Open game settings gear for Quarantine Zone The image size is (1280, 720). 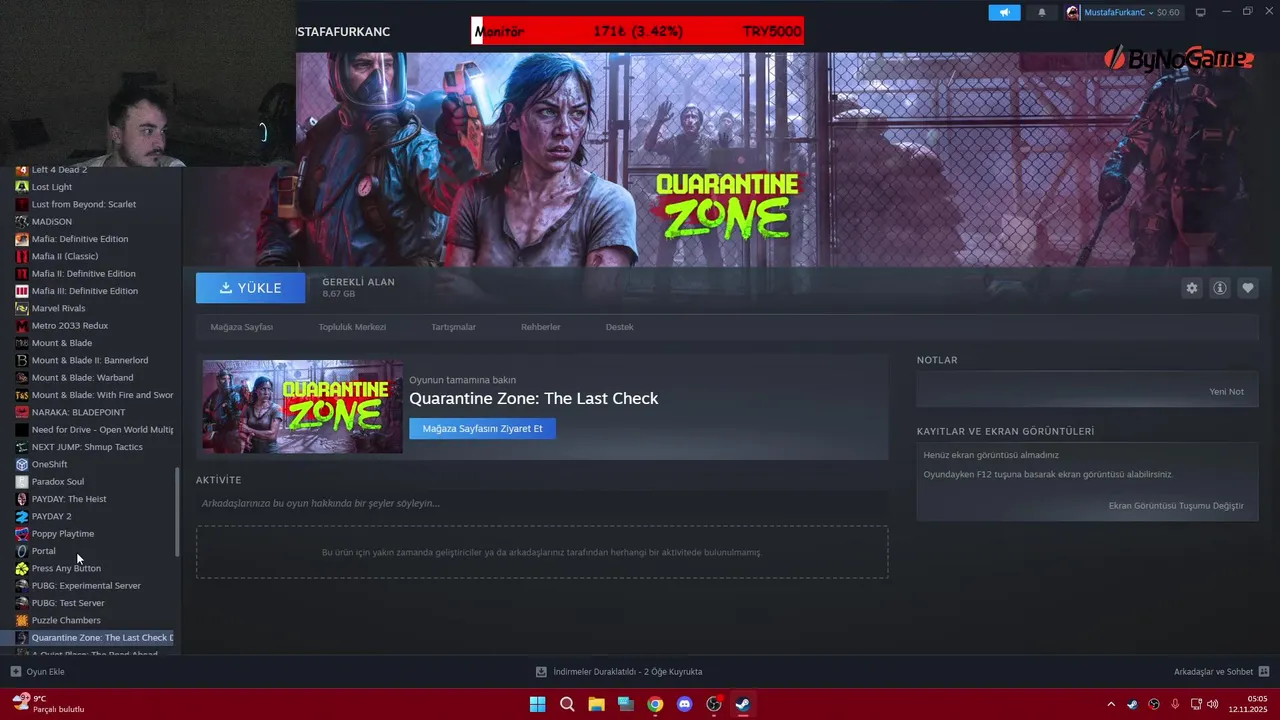coord(1191,288)
